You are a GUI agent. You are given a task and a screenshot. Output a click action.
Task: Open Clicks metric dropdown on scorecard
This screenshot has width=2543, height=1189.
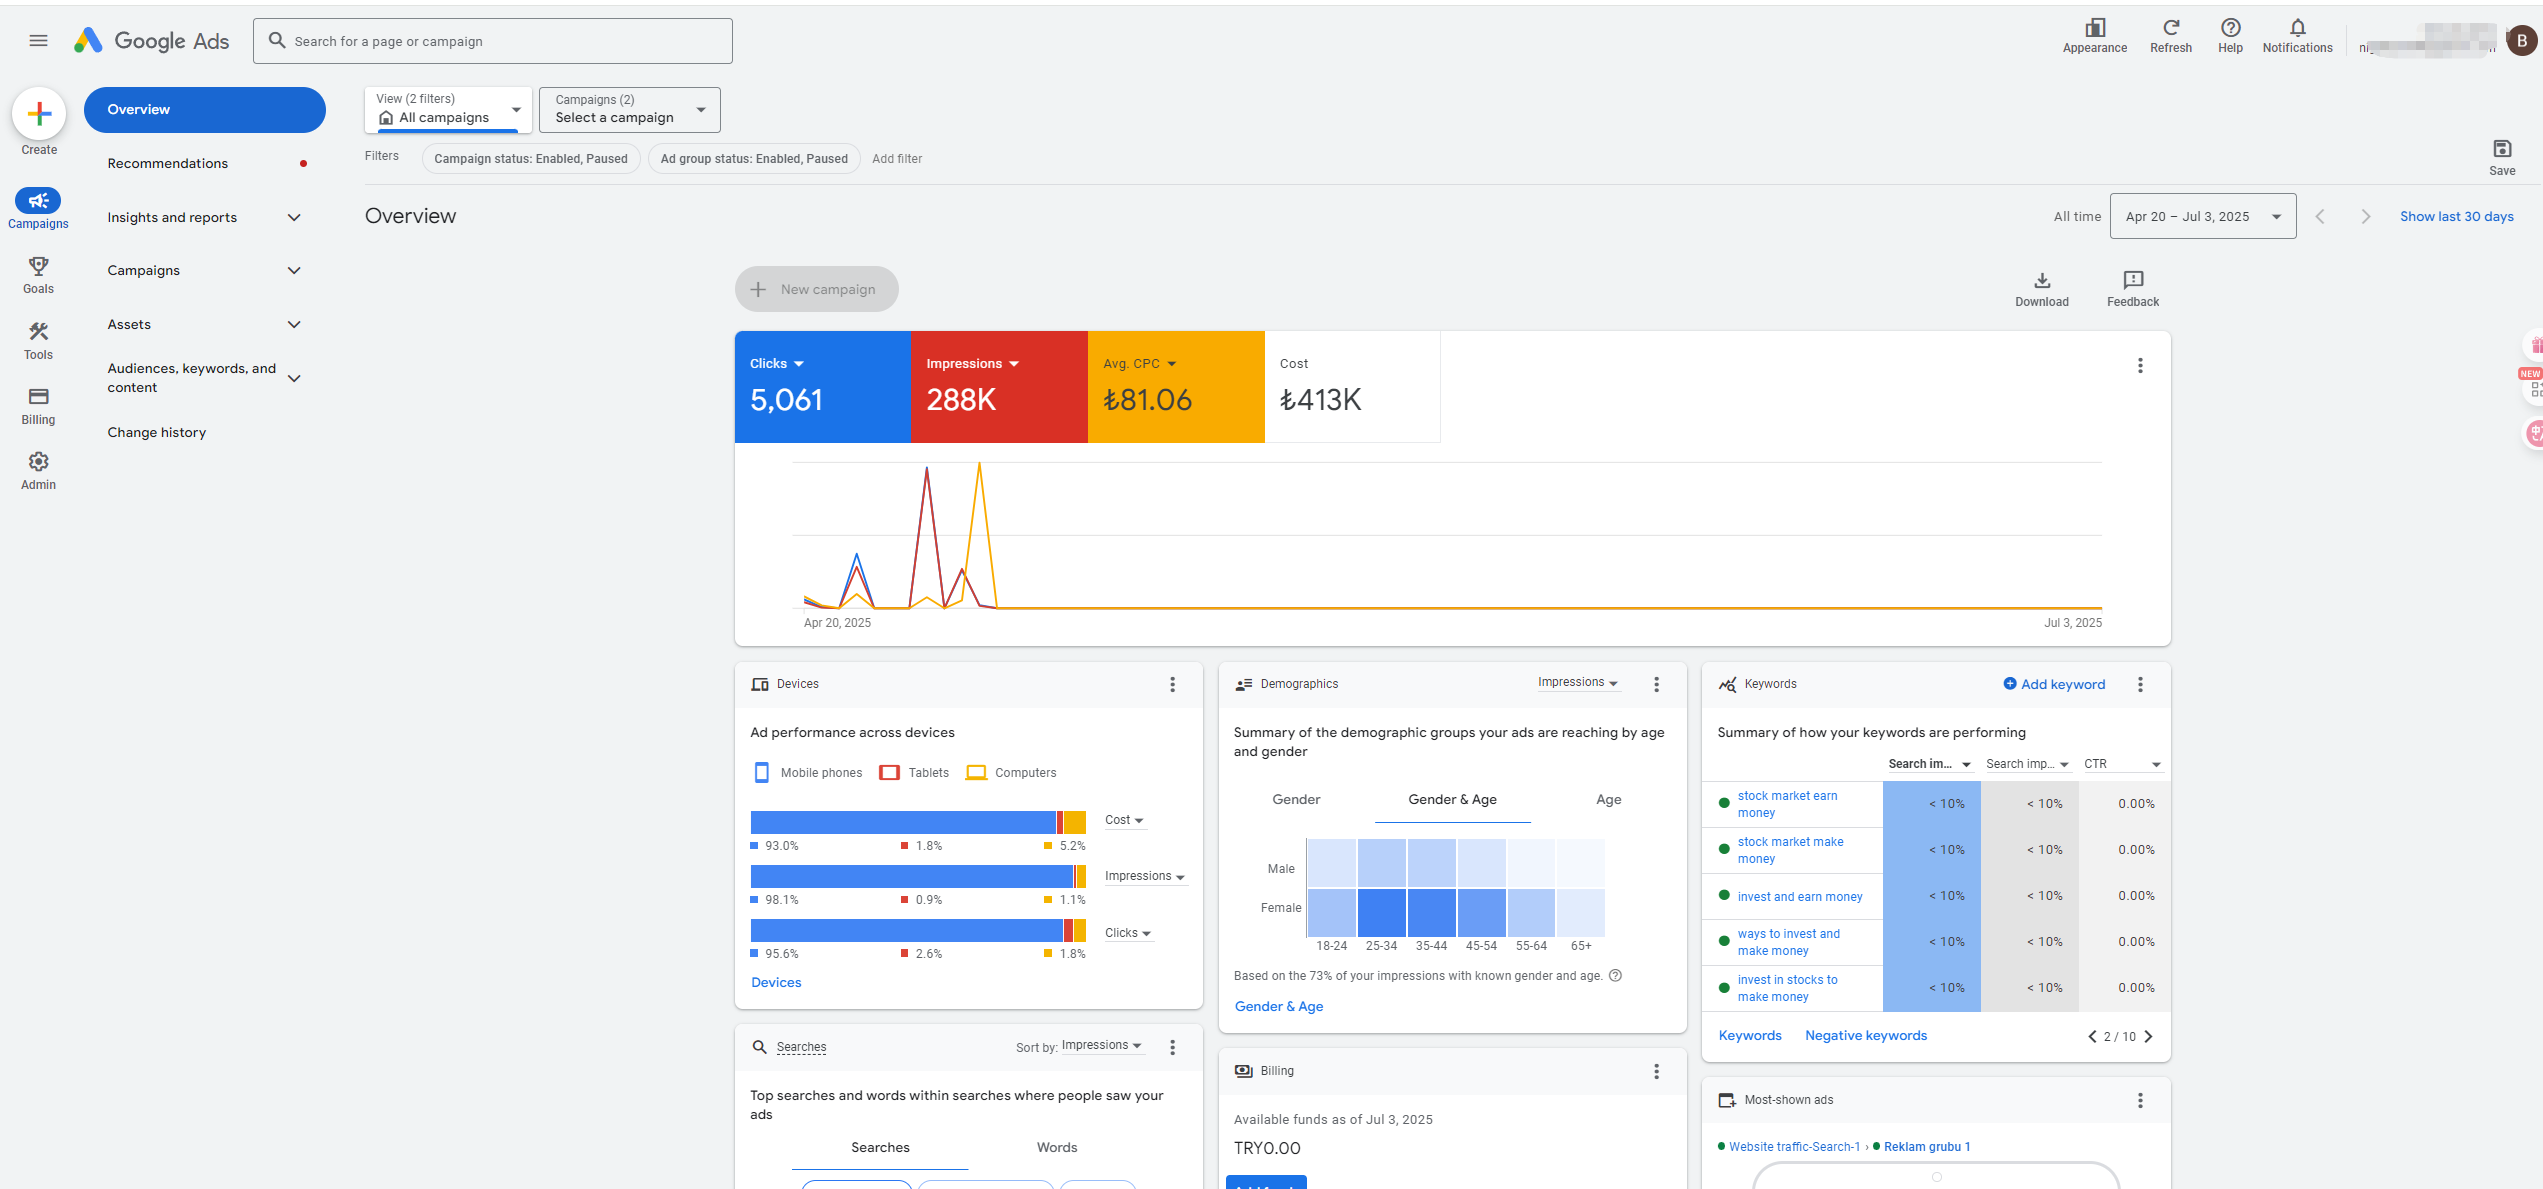pyautogui.click(x=777, y=364)
